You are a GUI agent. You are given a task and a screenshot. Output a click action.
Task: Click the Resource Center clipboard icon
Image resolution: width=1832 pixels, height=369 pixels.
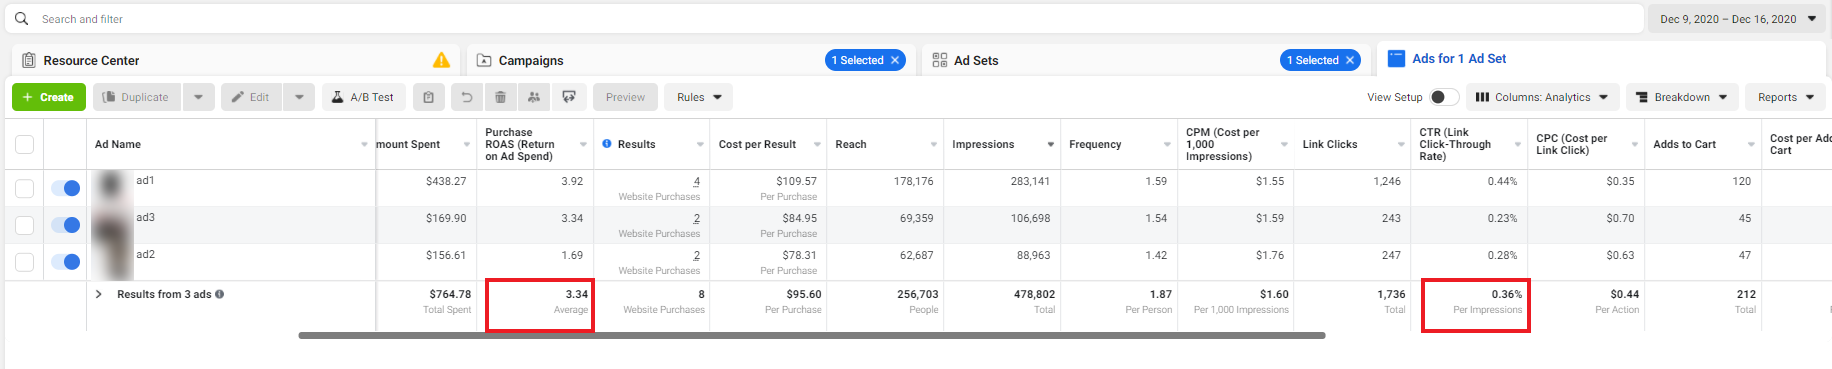pyautogui.click(x=28, y=60)
